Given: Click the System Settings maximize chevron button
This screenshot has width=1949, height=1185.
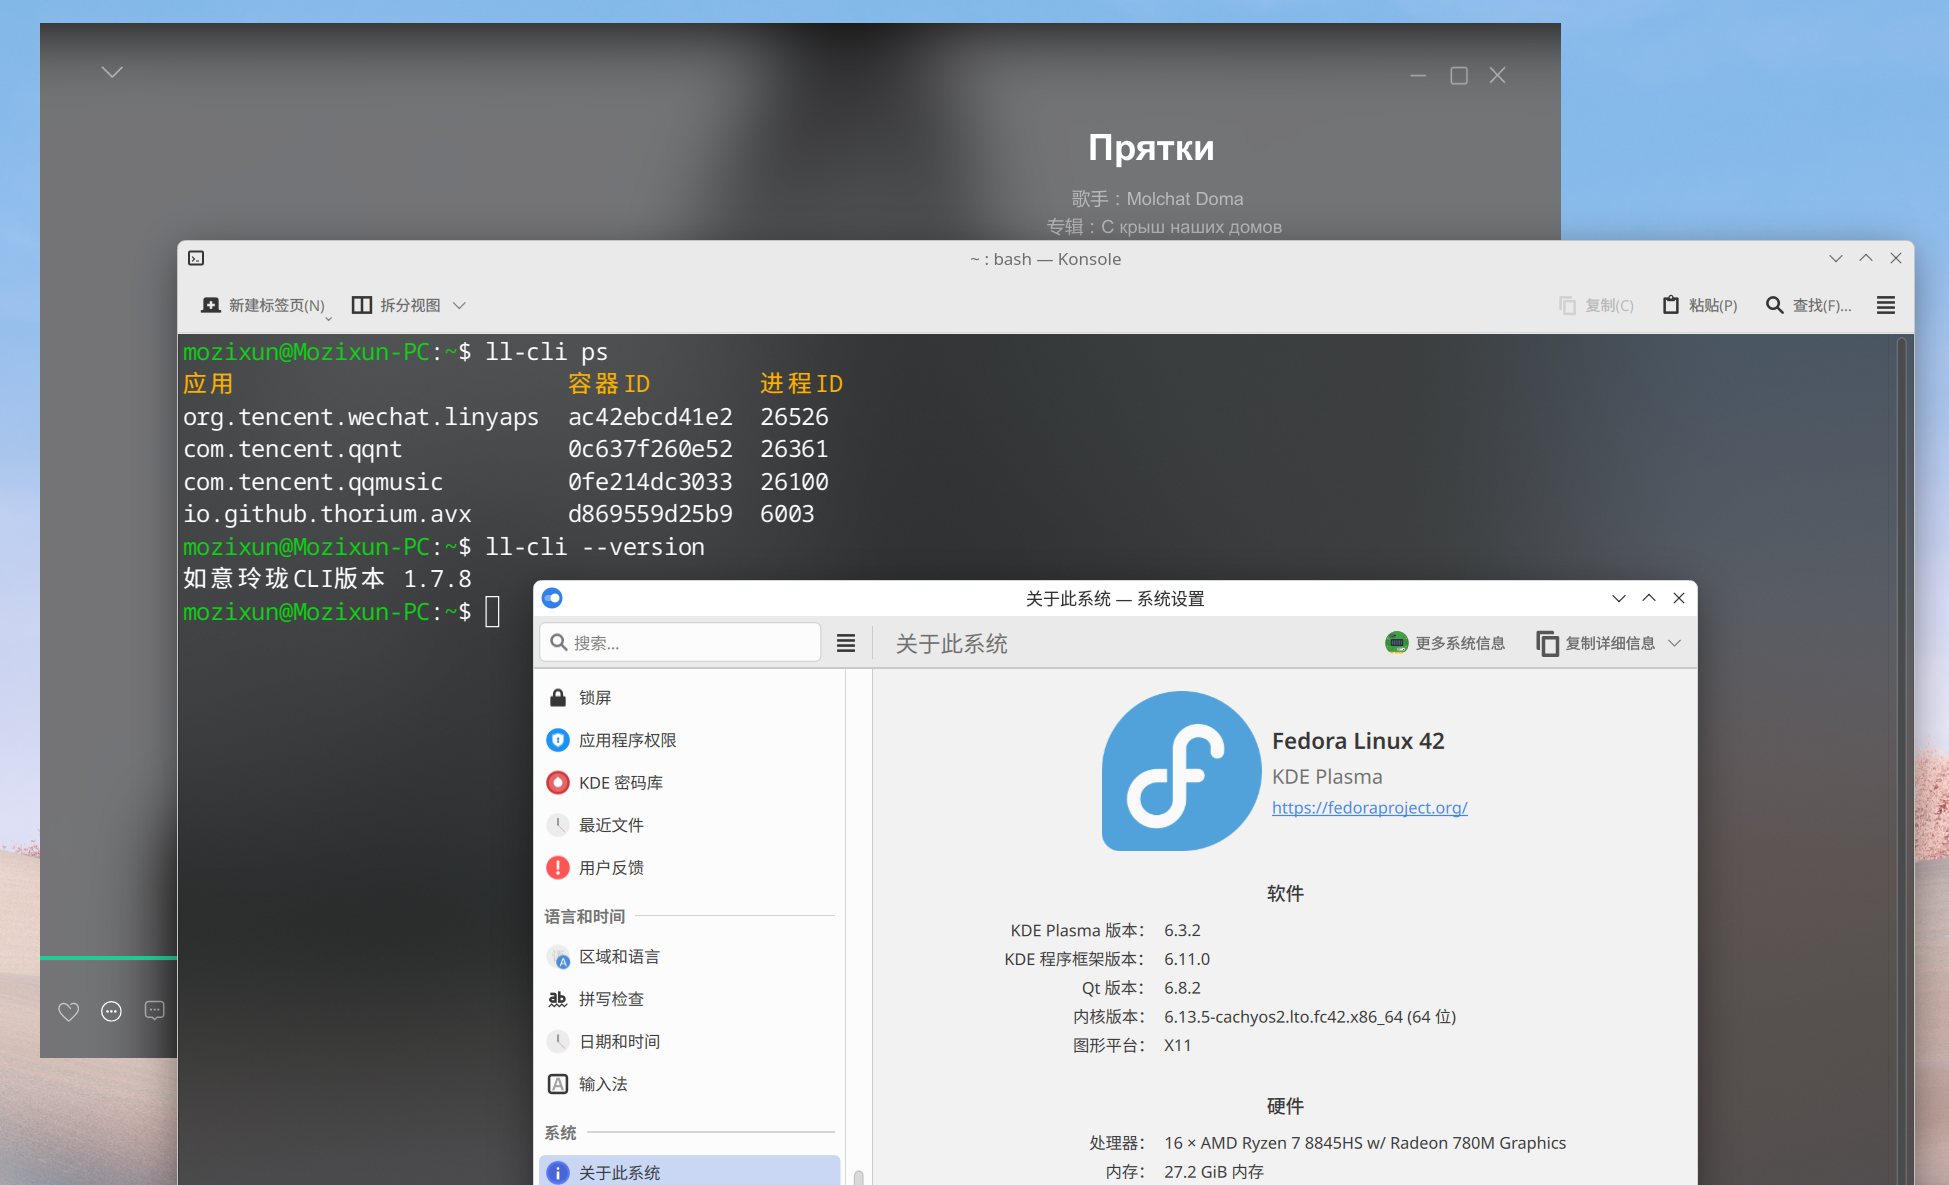Looking at the screenshot, I should tap(1649, 598).
